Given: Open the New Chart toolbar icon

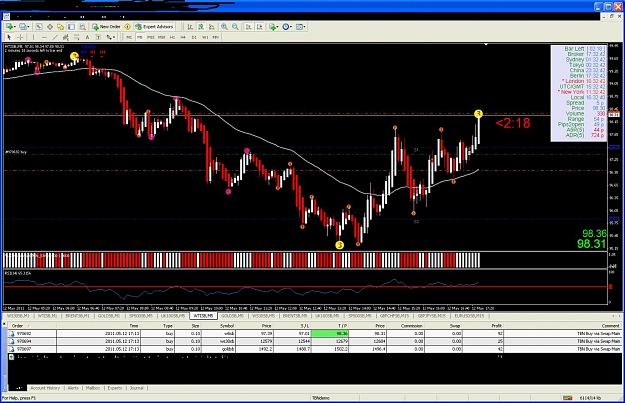Looking at the screenshot, I should (10, 27).
